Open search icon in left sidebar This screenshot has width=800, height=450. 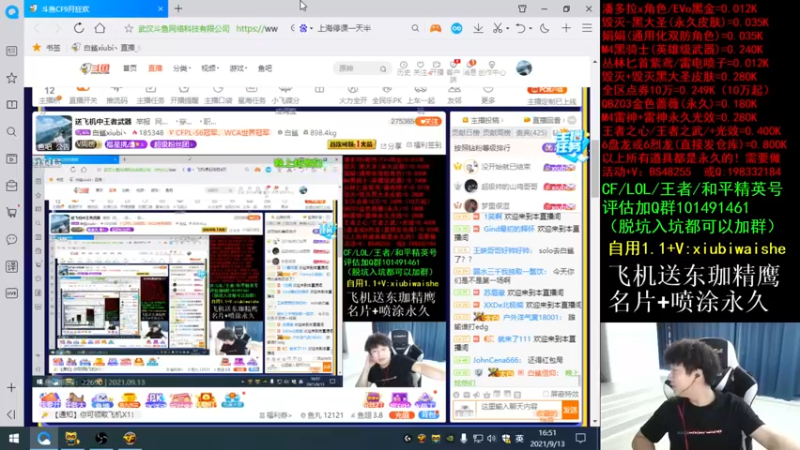[x=11, y=132]
